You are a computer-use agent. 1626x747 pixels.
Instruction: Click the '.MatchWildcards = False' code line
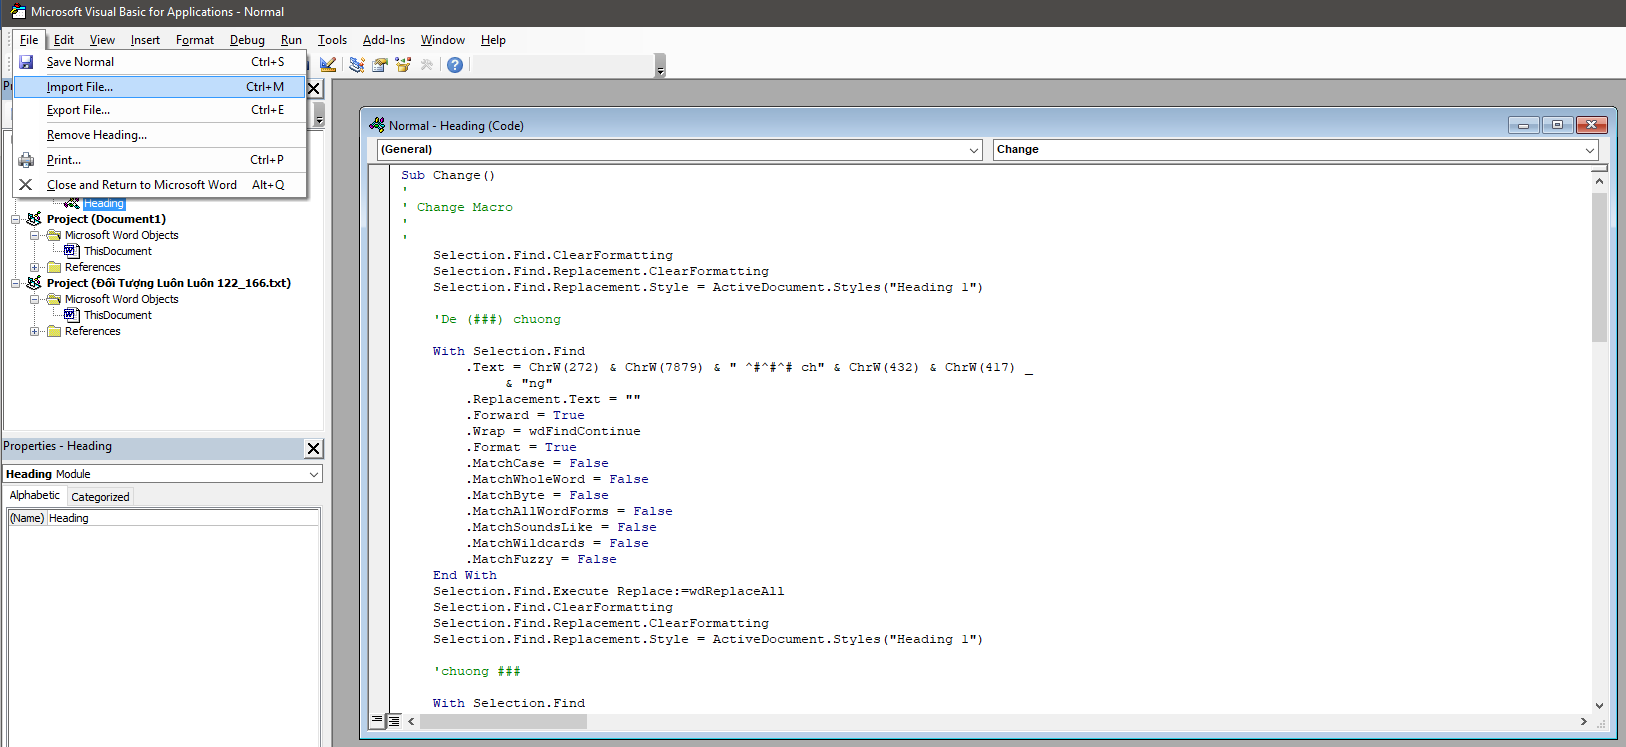[x=557, y=543]
